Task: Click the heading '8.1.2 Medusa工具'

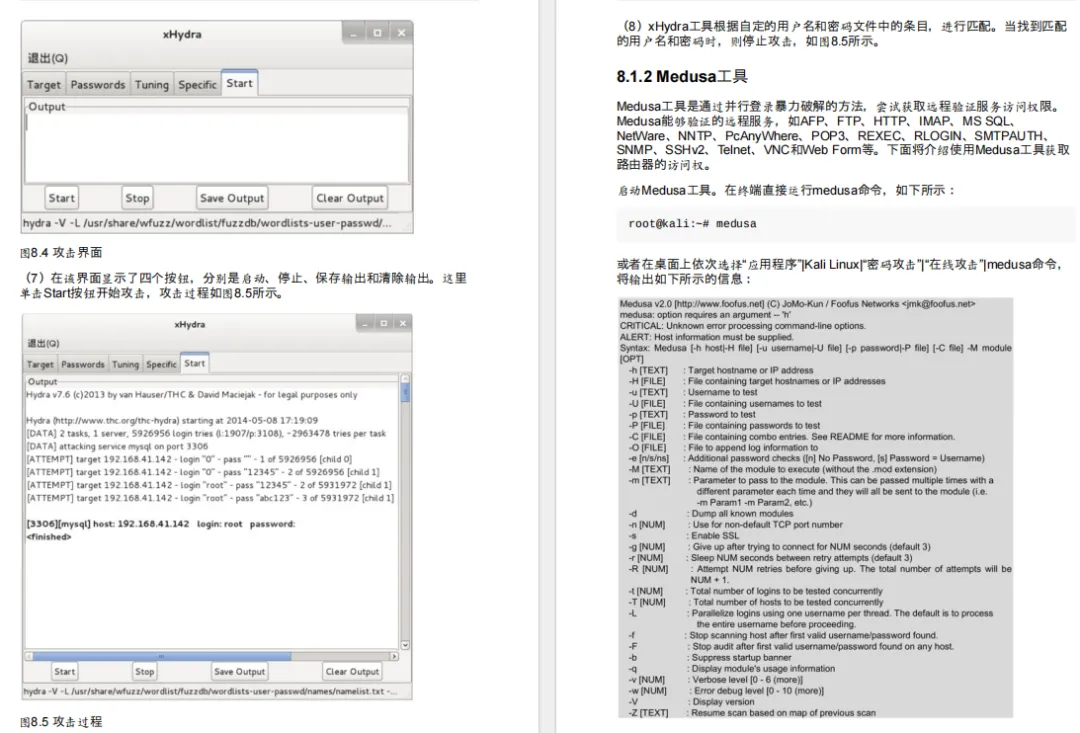Action: 682,76
